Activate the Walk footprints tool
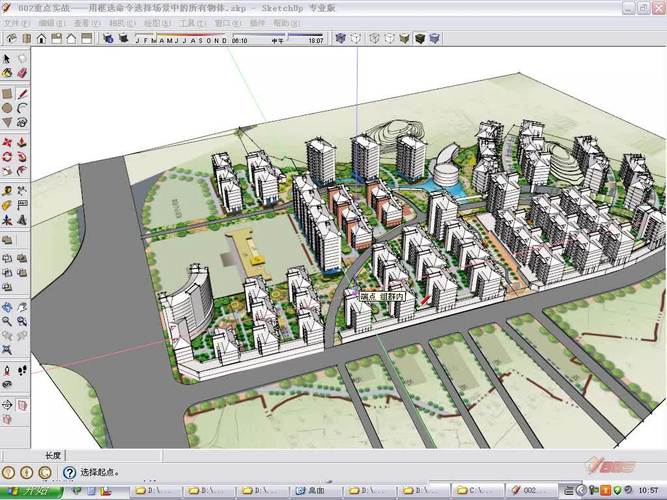Screen dimensions: 667x500 pyautogui.click(x=22, y=370)
